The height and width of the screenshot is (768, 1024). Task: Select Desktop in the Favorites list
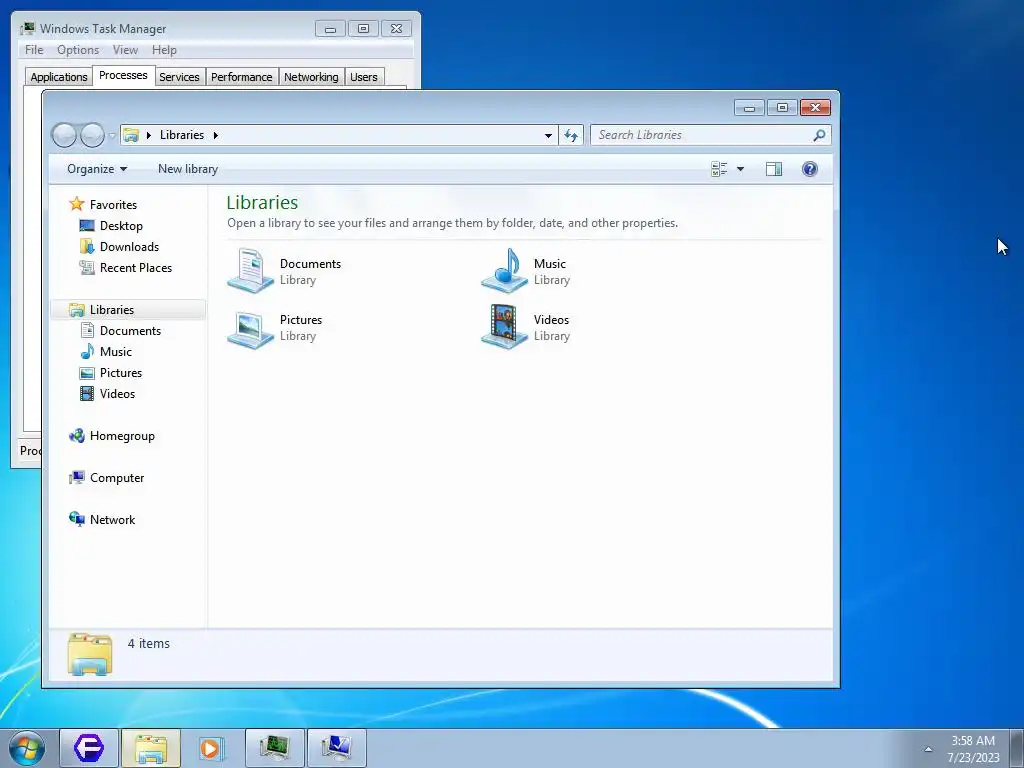click(121, 226)
